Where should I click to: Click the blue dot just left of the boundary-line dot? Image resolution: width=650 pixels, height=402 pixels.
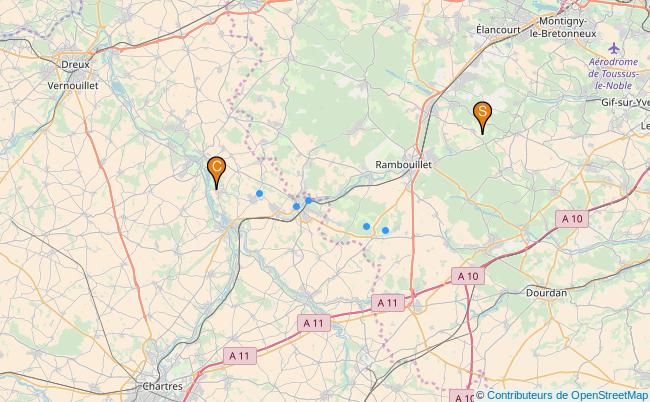point(296,206)
